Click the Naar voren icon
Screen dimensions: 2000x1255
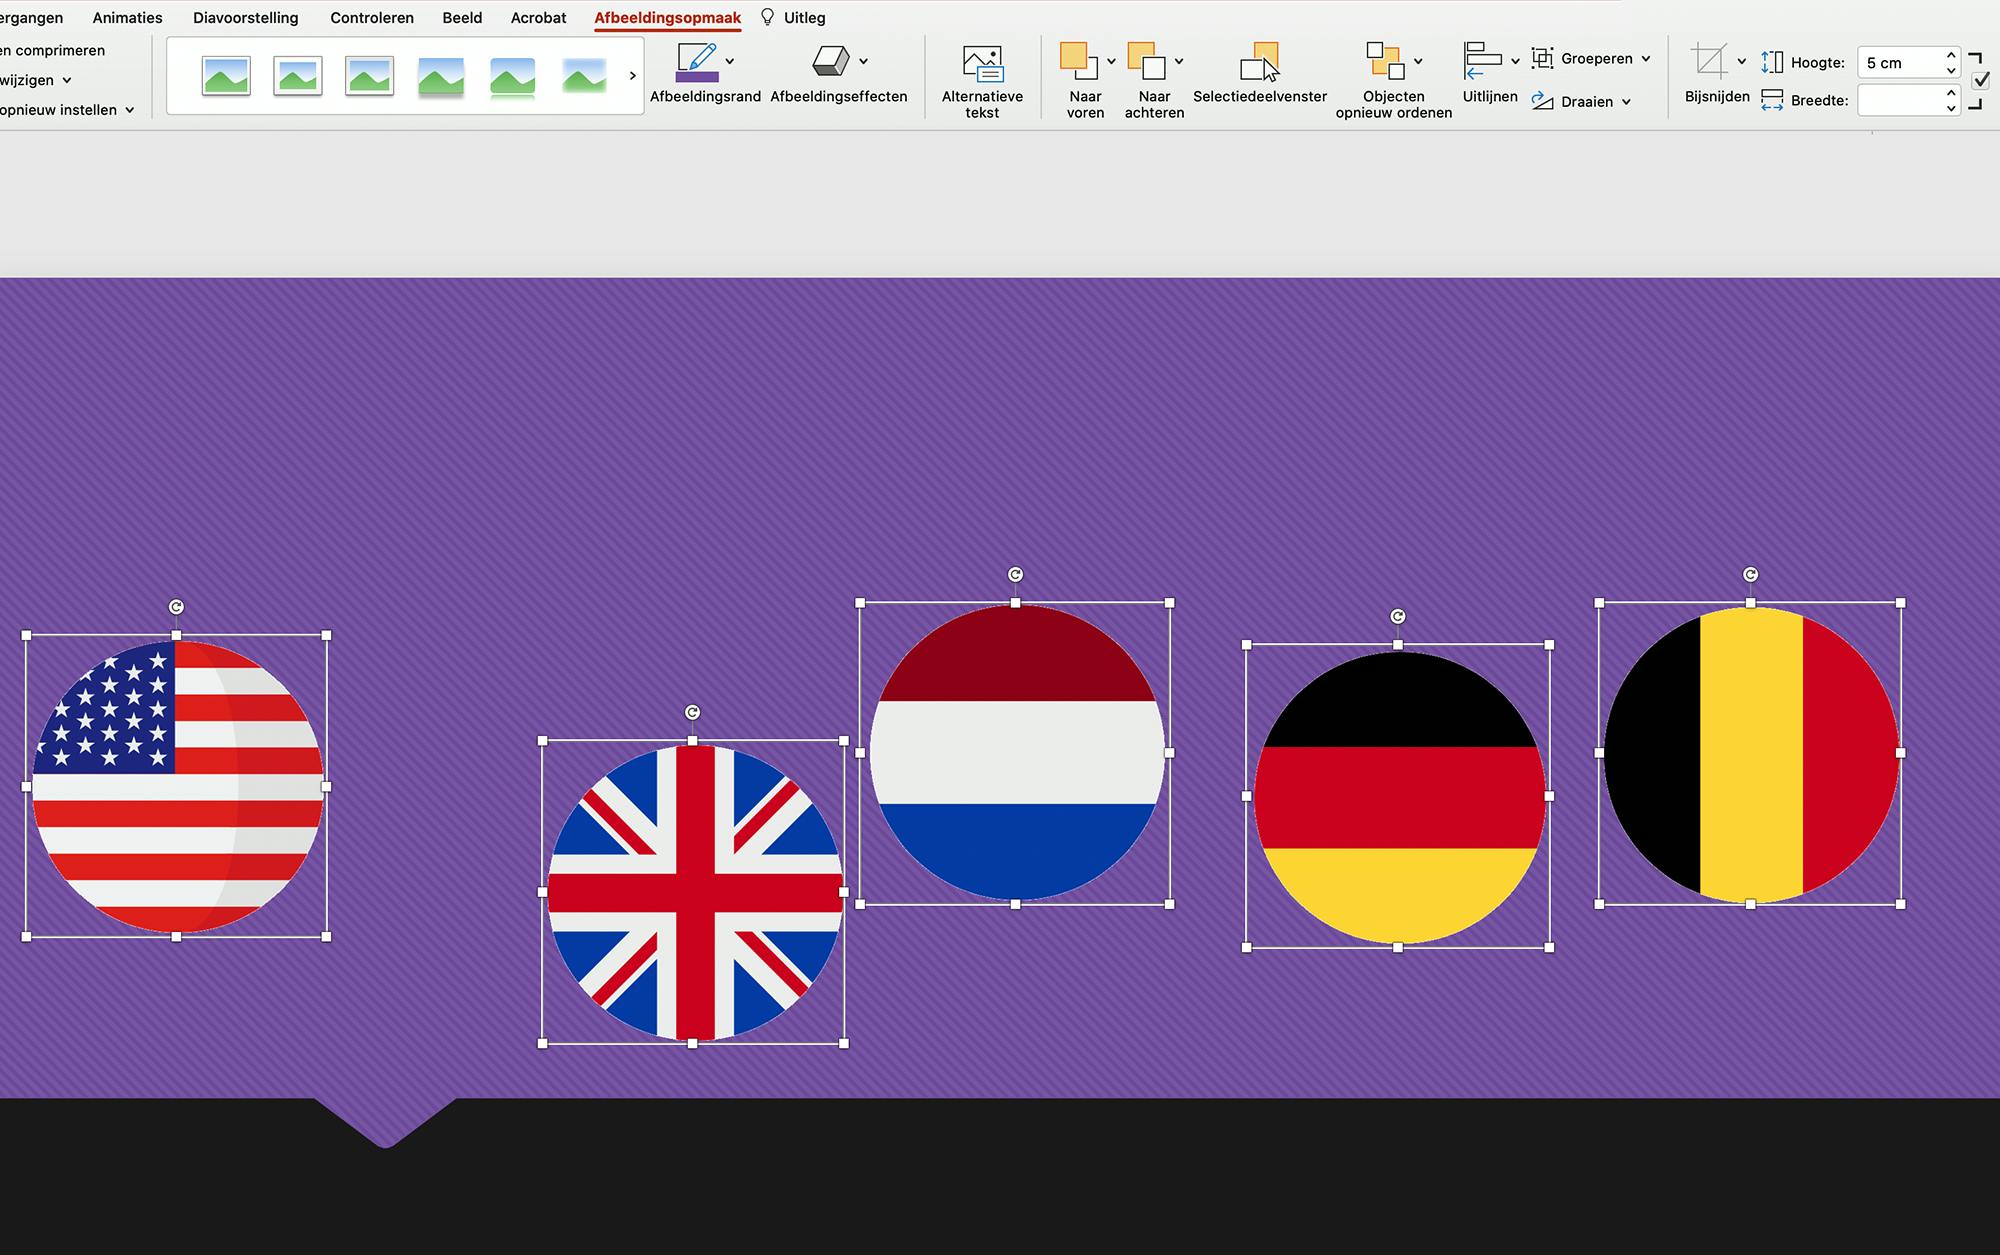click(x=1077, y=61)
